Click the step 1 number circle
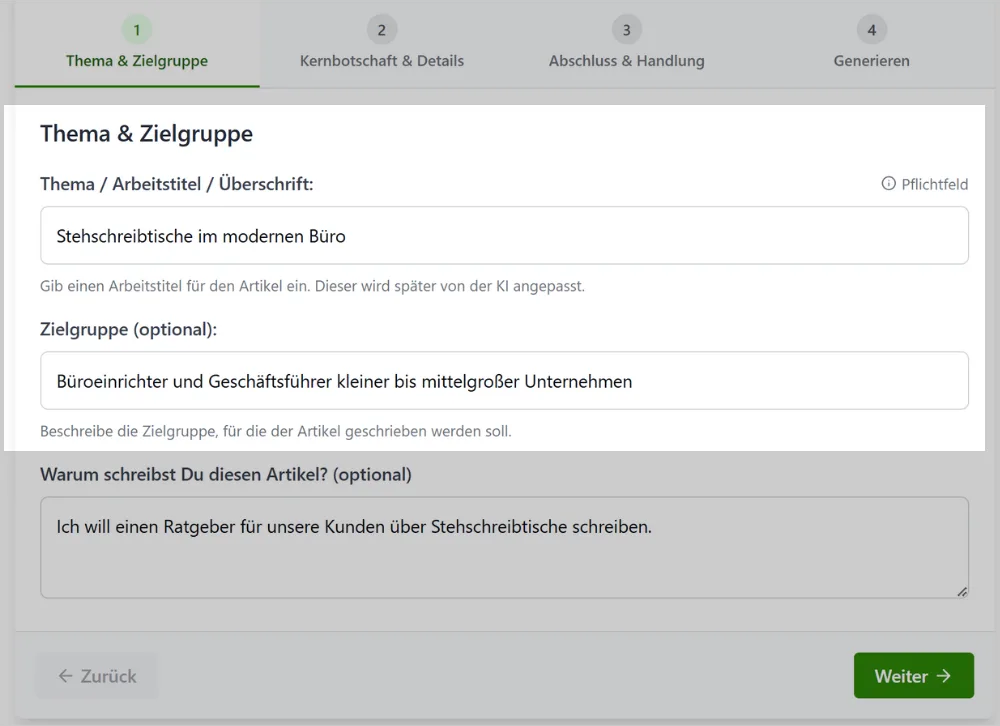The image size is (1000, 726). click(x=136, y=29)
